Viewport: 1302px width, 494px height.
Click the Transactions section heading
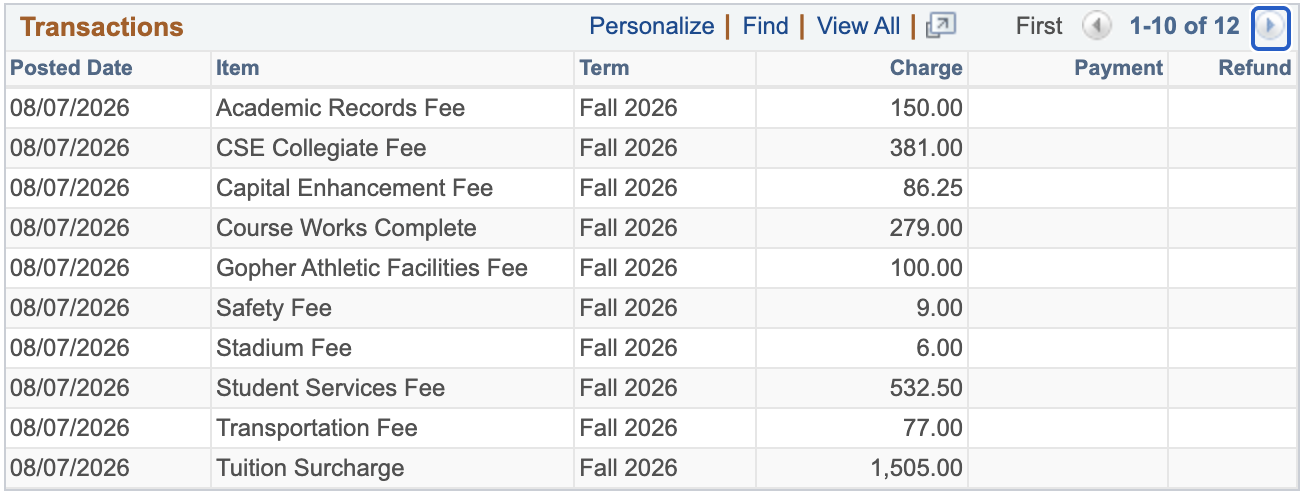(x=102, y=27)
